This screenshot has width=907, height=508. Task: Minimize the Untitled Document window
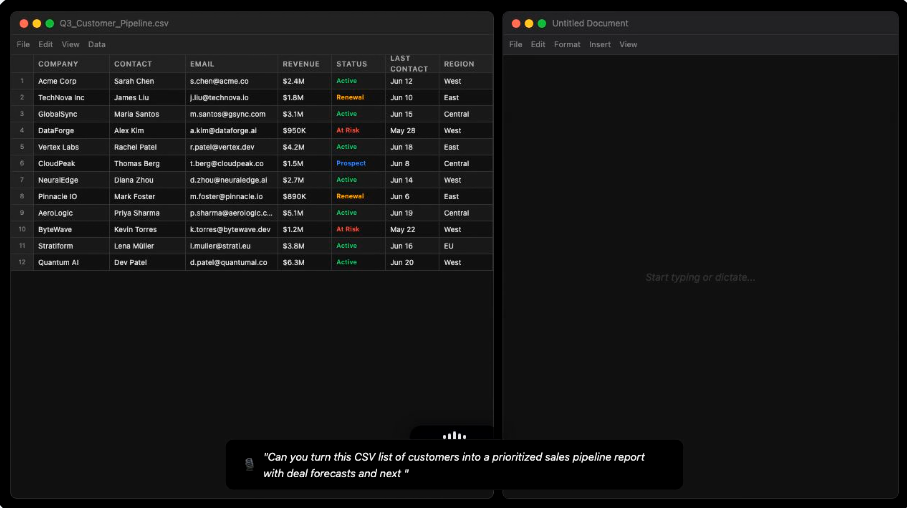(x=529, y=23)
